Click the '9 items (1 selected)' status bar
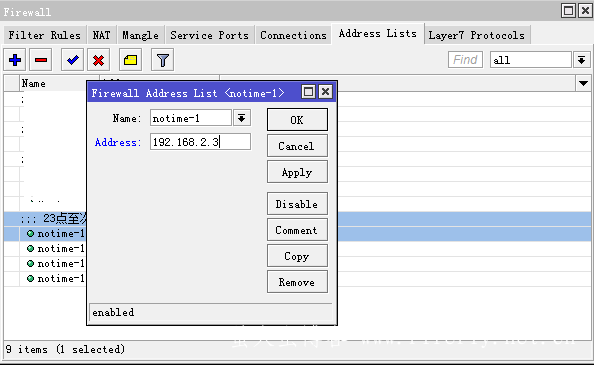This screenshot has height=365, width=594. (x=65, y=349)
